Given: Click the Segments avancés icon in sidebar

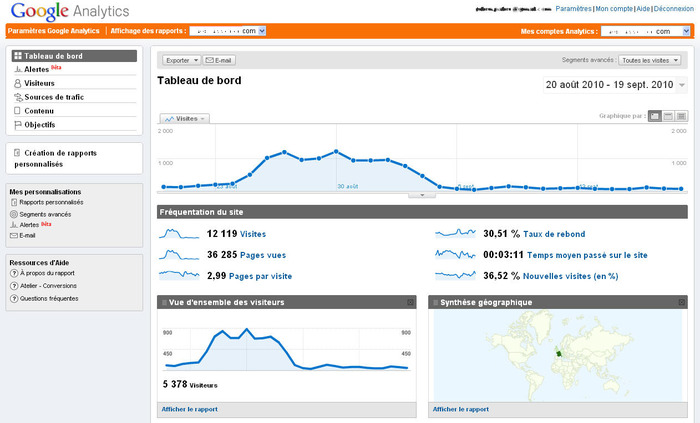Looking at the screenshot, I should click(x=13, y=214).
